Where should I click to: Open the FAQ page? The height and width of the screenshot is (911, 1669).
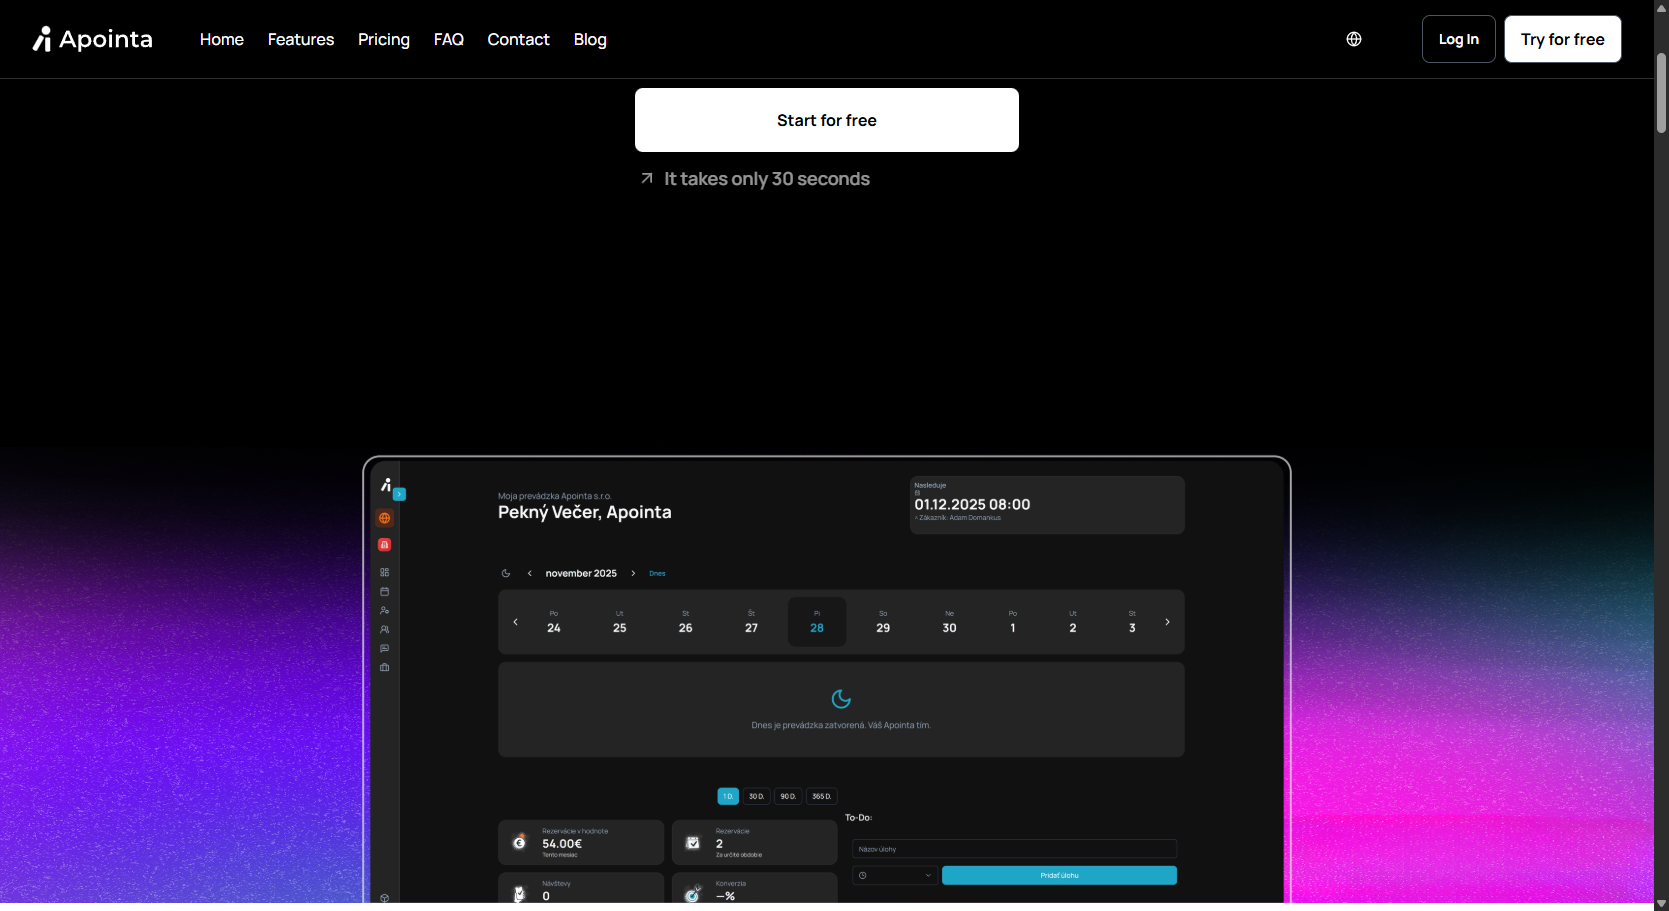click(449, 39)
